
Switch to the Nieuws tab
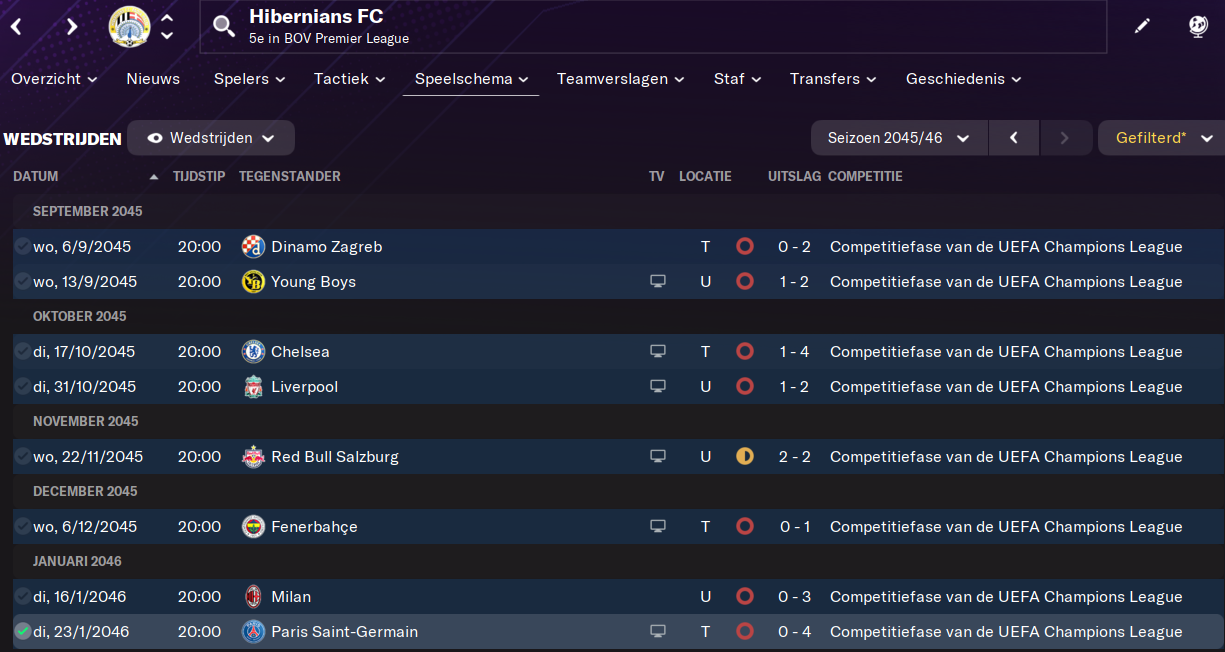(x=153, y=79)
